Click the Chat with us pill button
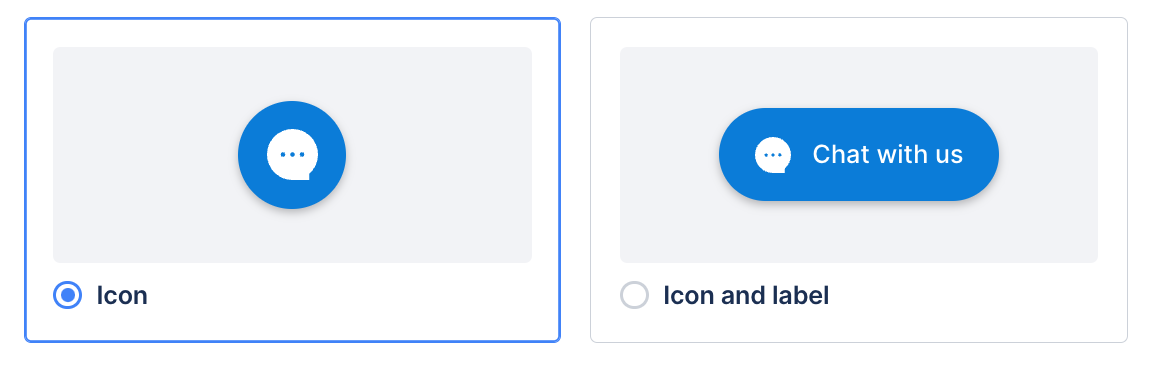 pos(859,154)
